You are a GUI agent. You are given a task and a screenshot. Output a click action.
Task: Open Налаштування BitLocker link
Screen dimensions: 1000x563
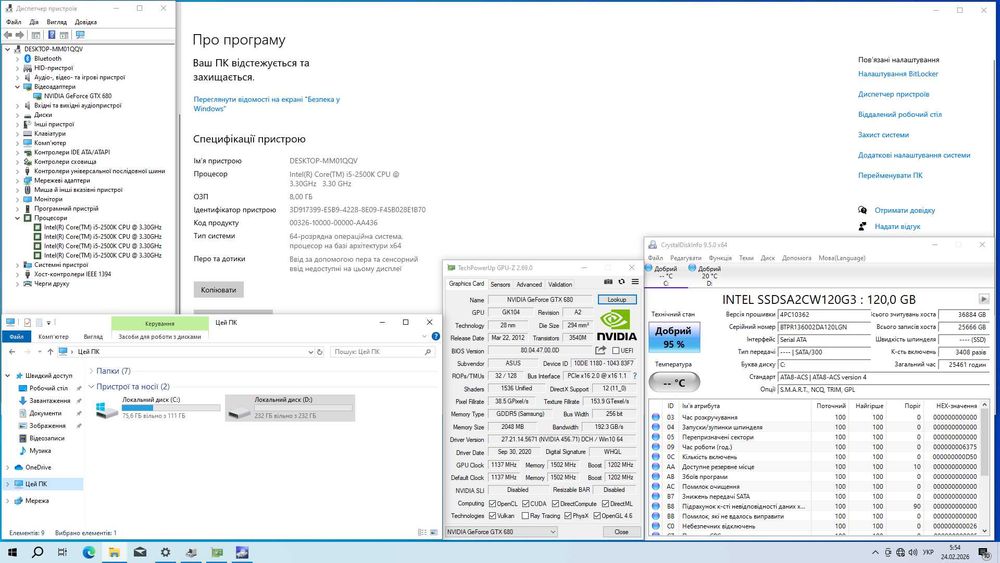tap(898, 73)
